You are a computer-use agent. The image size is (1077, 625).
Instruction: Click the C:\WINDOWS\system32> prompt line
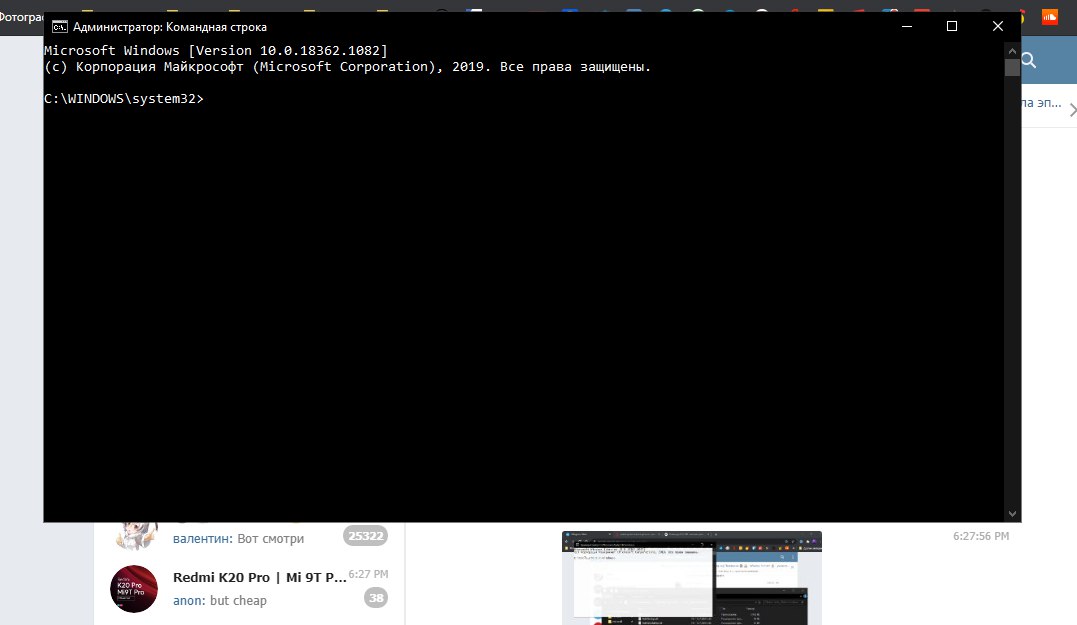tap(124, 99)
